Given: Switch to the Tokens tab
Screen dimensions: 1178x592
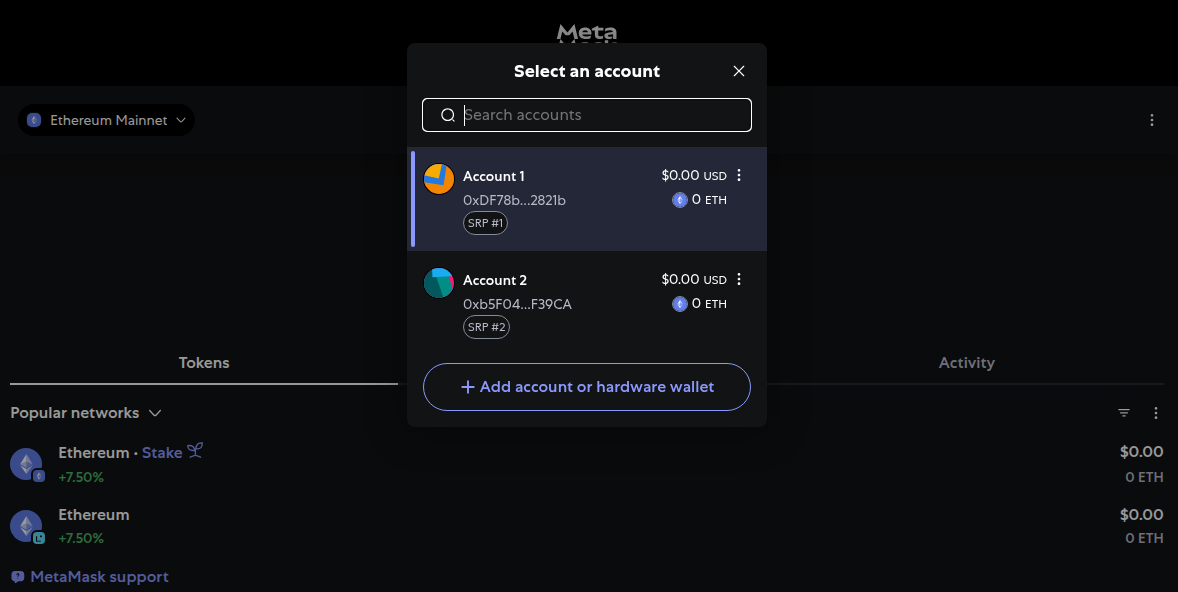Looking at the screenshot, I should point(204,362).
